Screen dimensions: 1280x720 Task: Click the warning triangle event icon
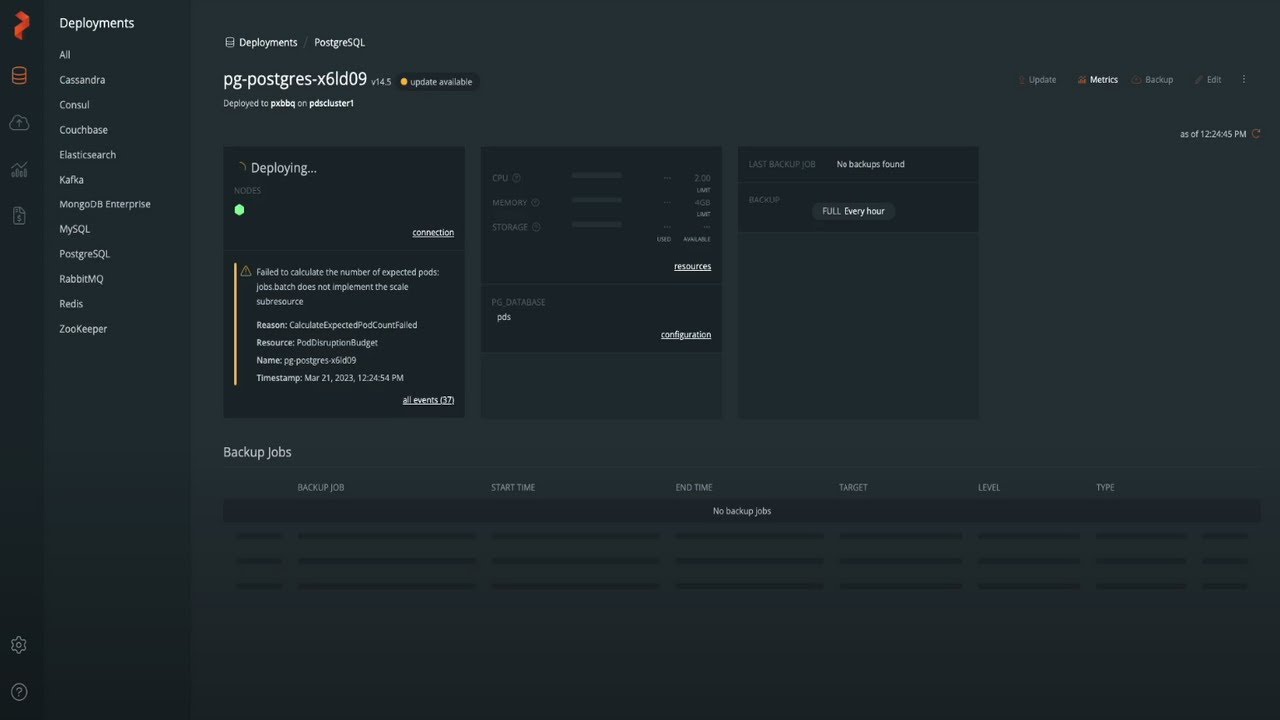point(246,271)
